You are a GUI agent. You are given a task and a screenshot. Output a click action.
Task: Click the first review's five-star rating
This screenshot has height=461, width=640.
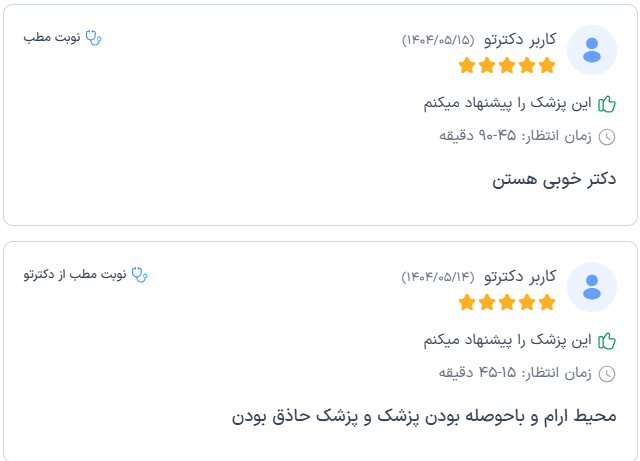pos(506,66)
